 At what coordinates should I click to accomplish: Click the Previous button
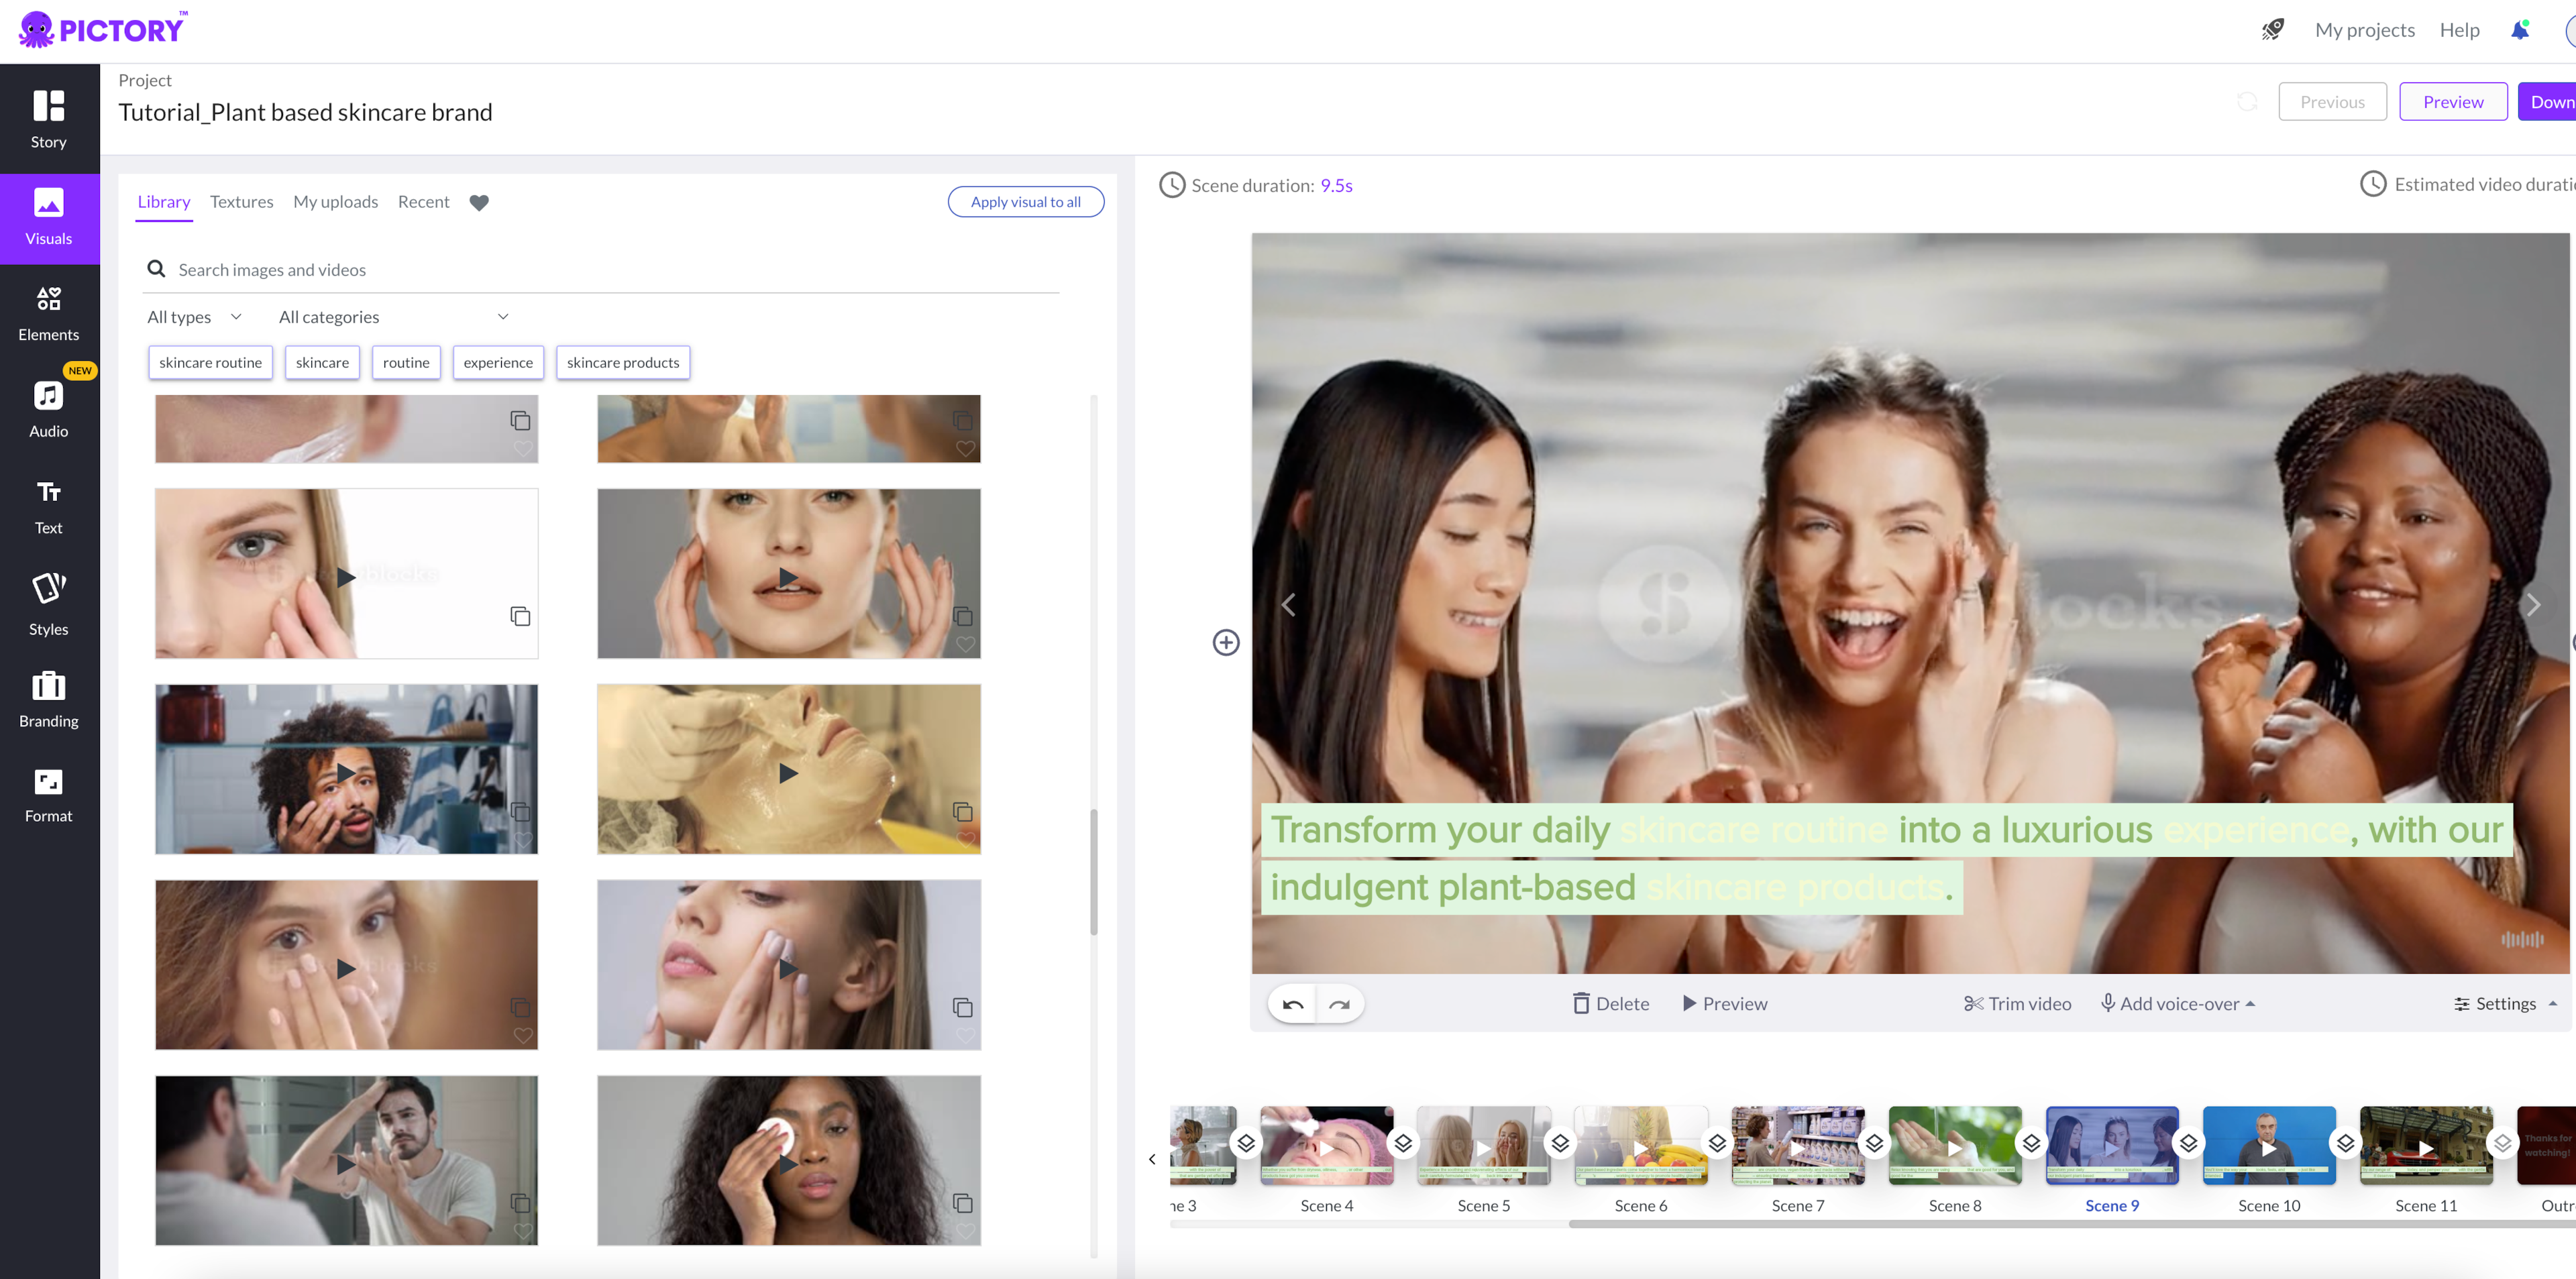pyautogui.click(x=2332, y=102)
